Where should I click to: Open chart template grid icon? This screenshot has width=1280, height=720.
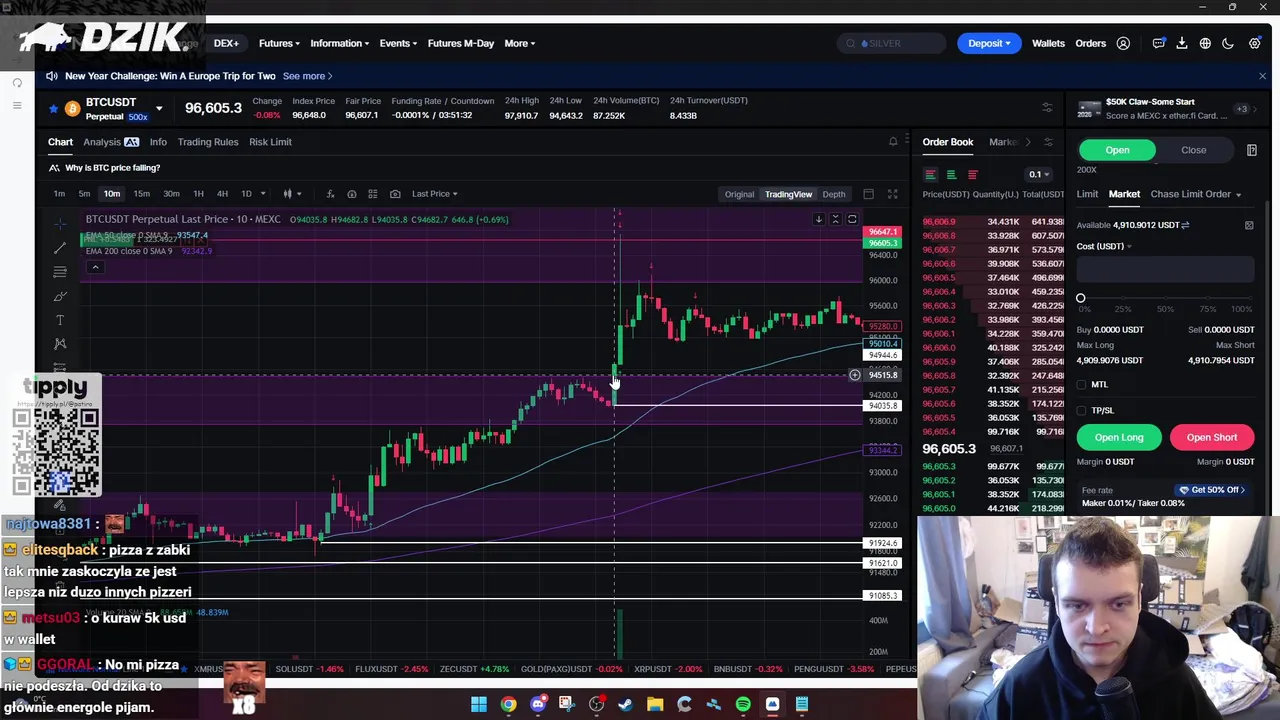tap(372, 194)
